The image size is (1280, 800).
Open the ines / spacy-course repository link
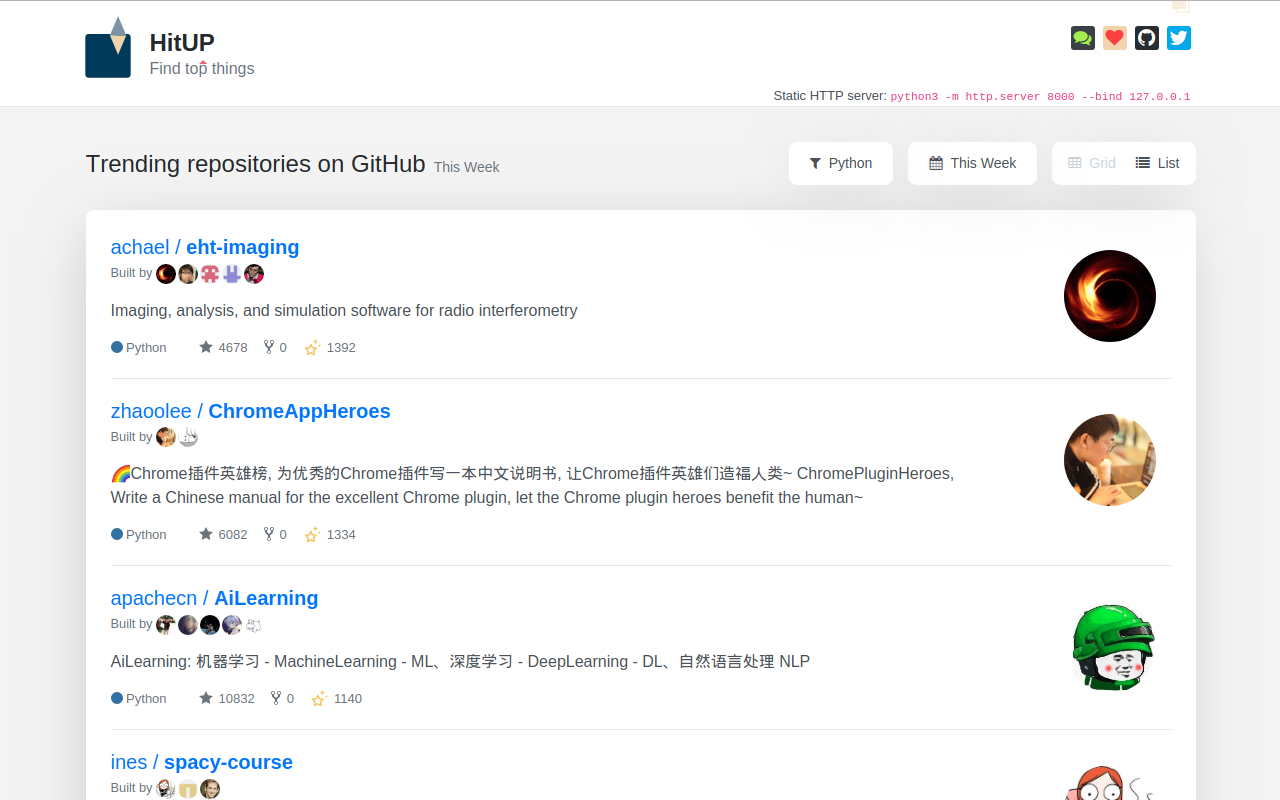(x=202, y=762)
